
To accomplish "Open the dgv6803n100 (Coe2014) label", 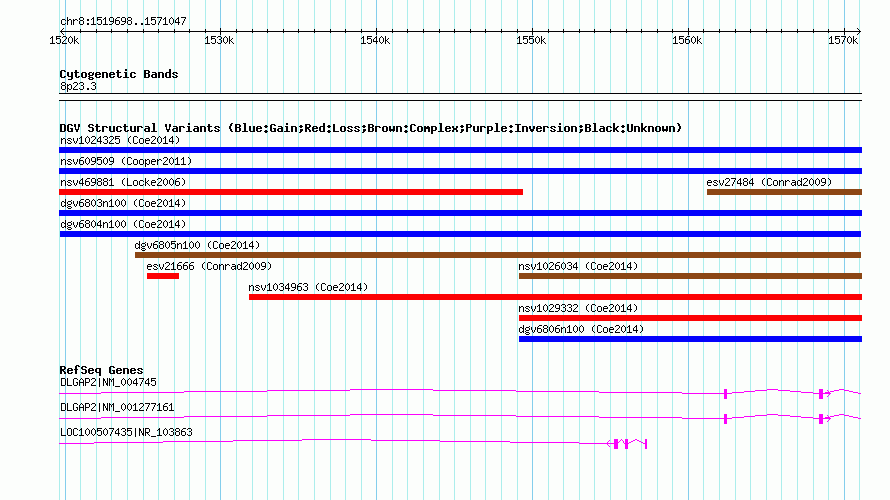I will [x=123, y=203].
